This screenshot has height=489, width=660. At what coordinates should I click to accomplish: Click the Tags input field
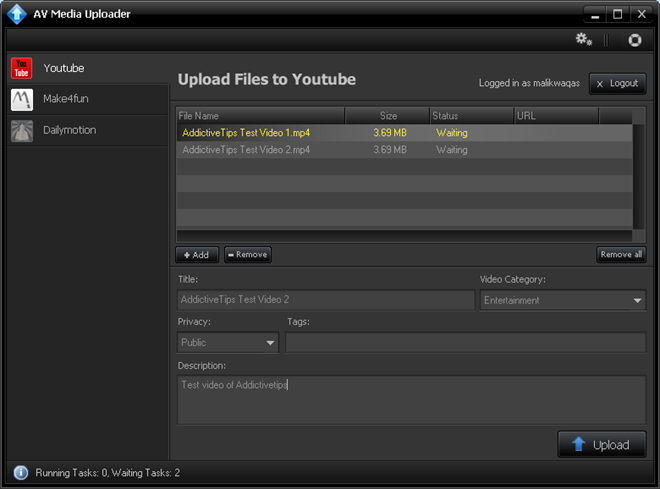466,343
